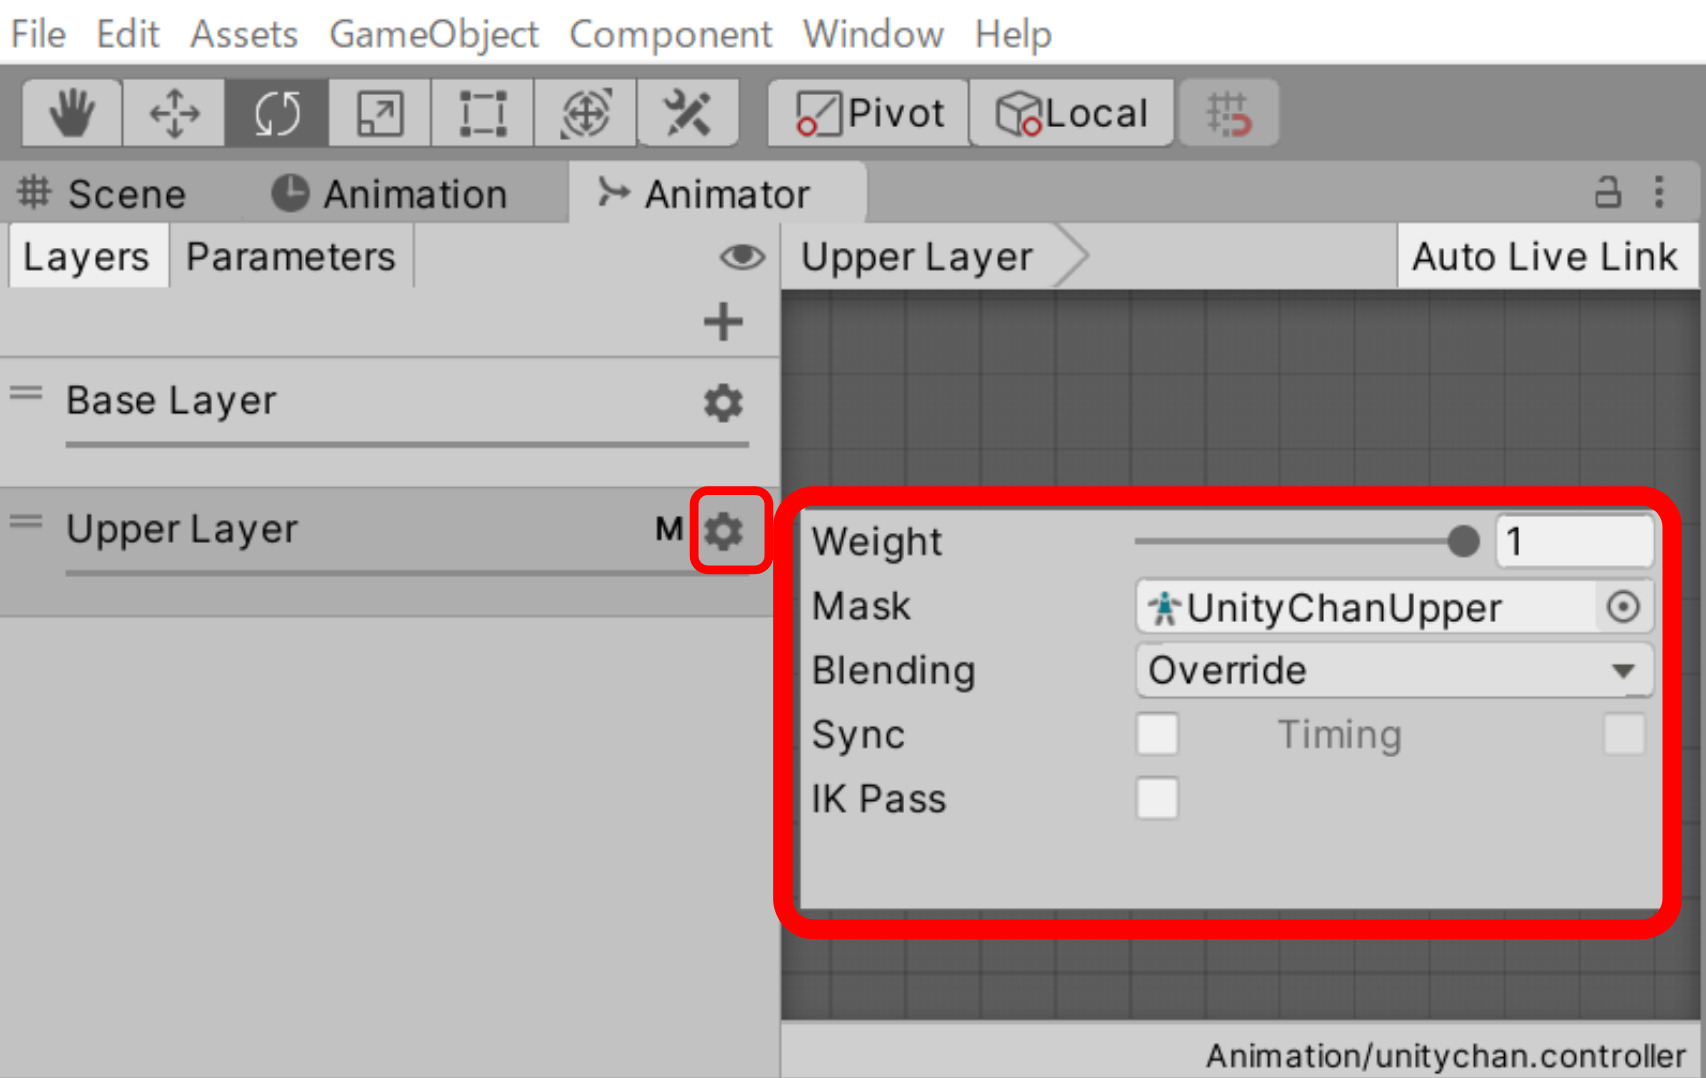Enable the Sync checkbox
The height and width of the screenshot is (1078, 1706).
point(1157,734)
